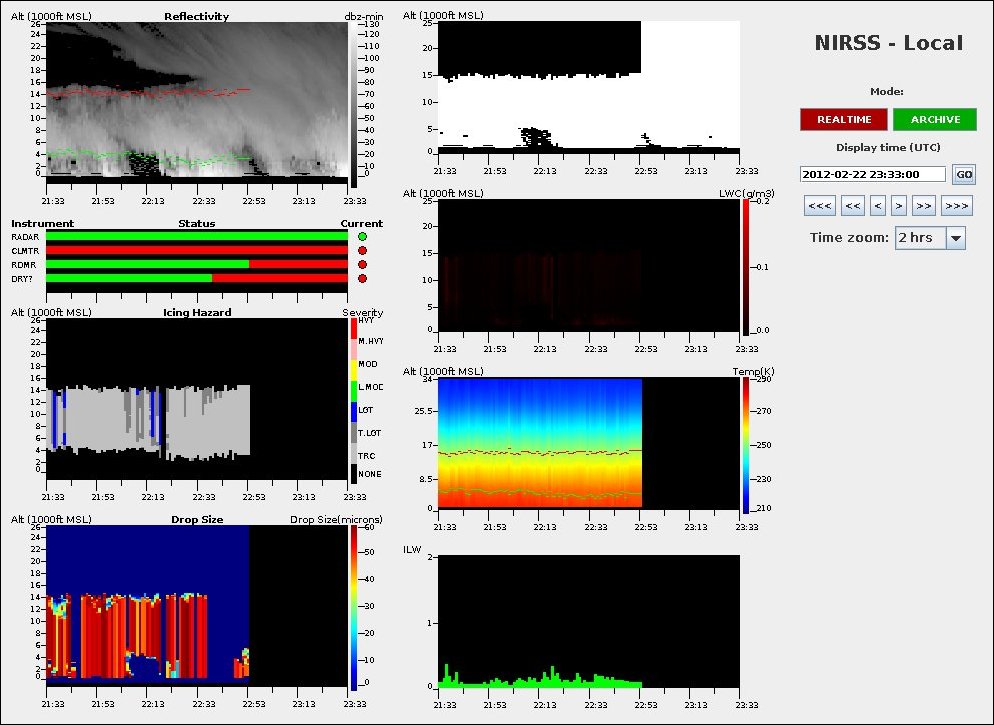This screenshot has height=725, width=994.
Task: Click the red DRY? current status light
Action: 362,279
